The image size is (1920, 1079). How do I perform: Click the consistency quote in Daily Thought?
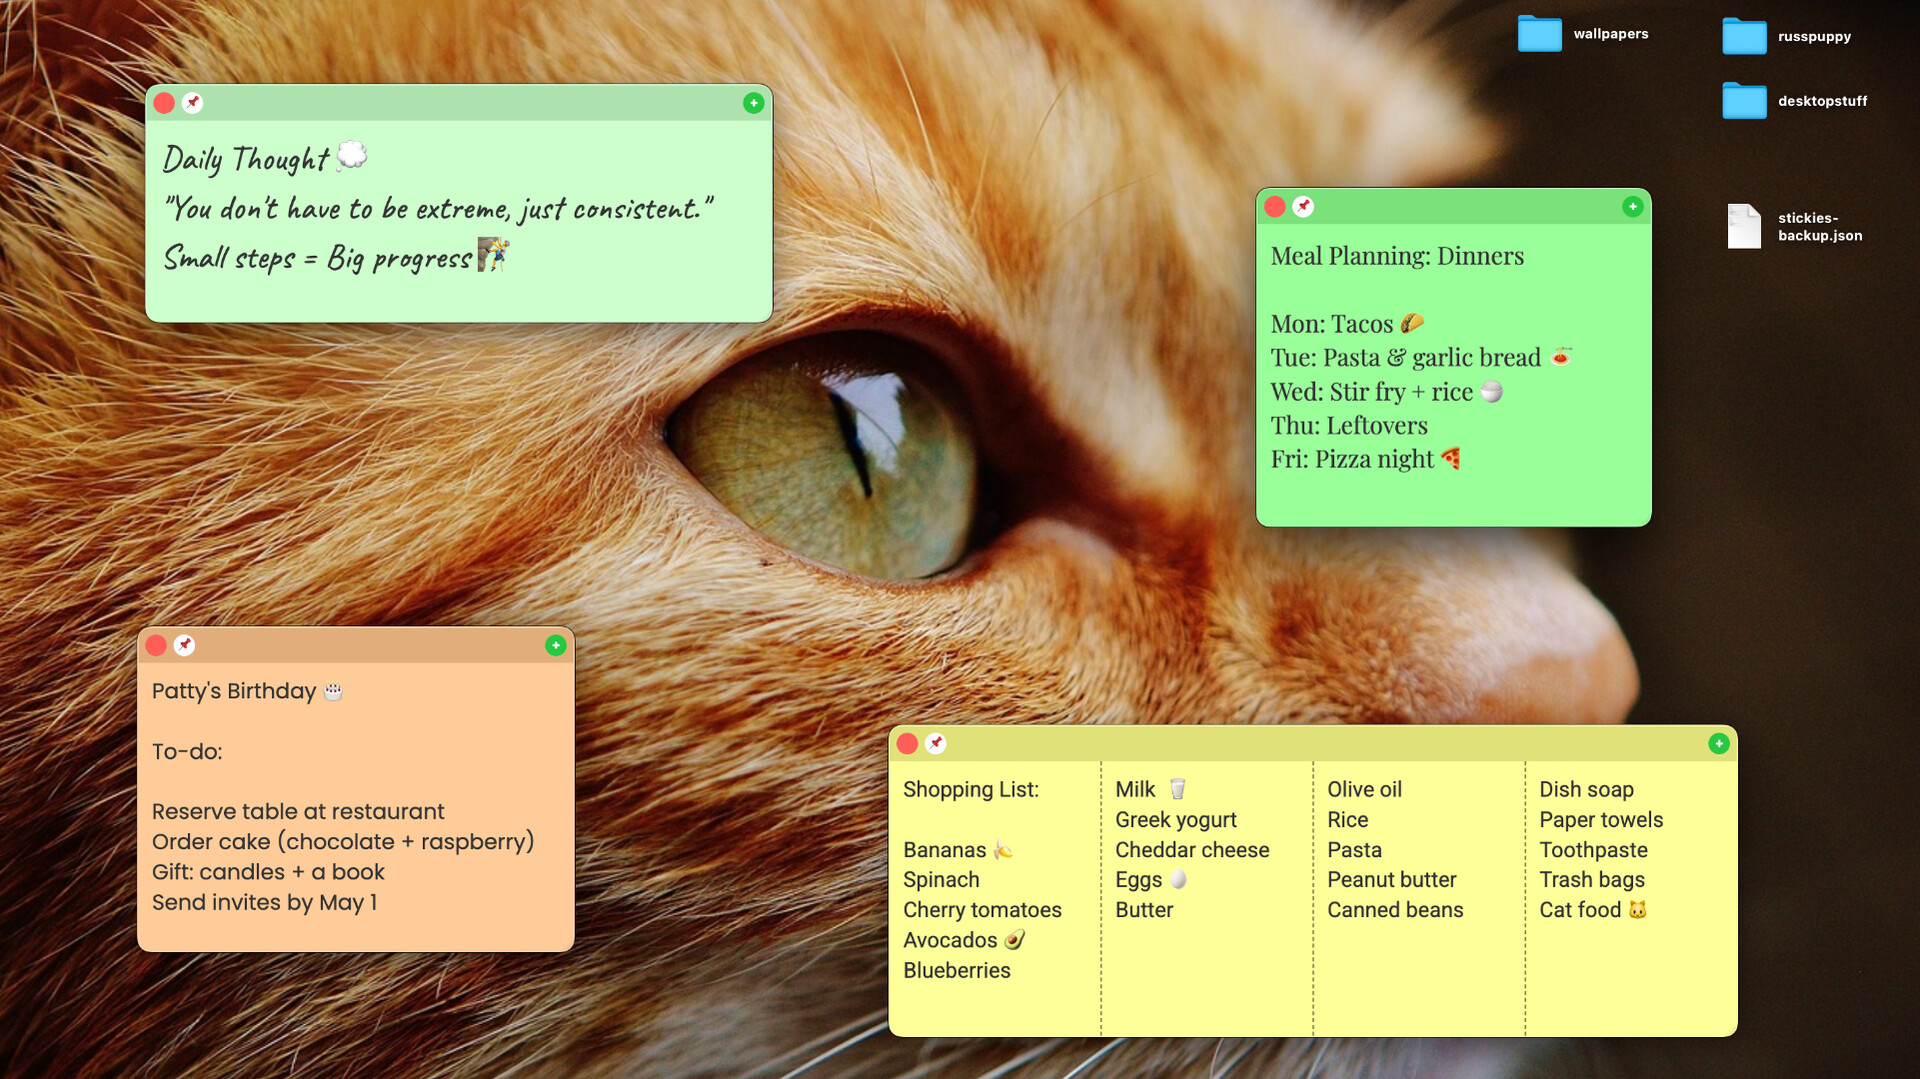pyautogui.click(x=440, y=209)
